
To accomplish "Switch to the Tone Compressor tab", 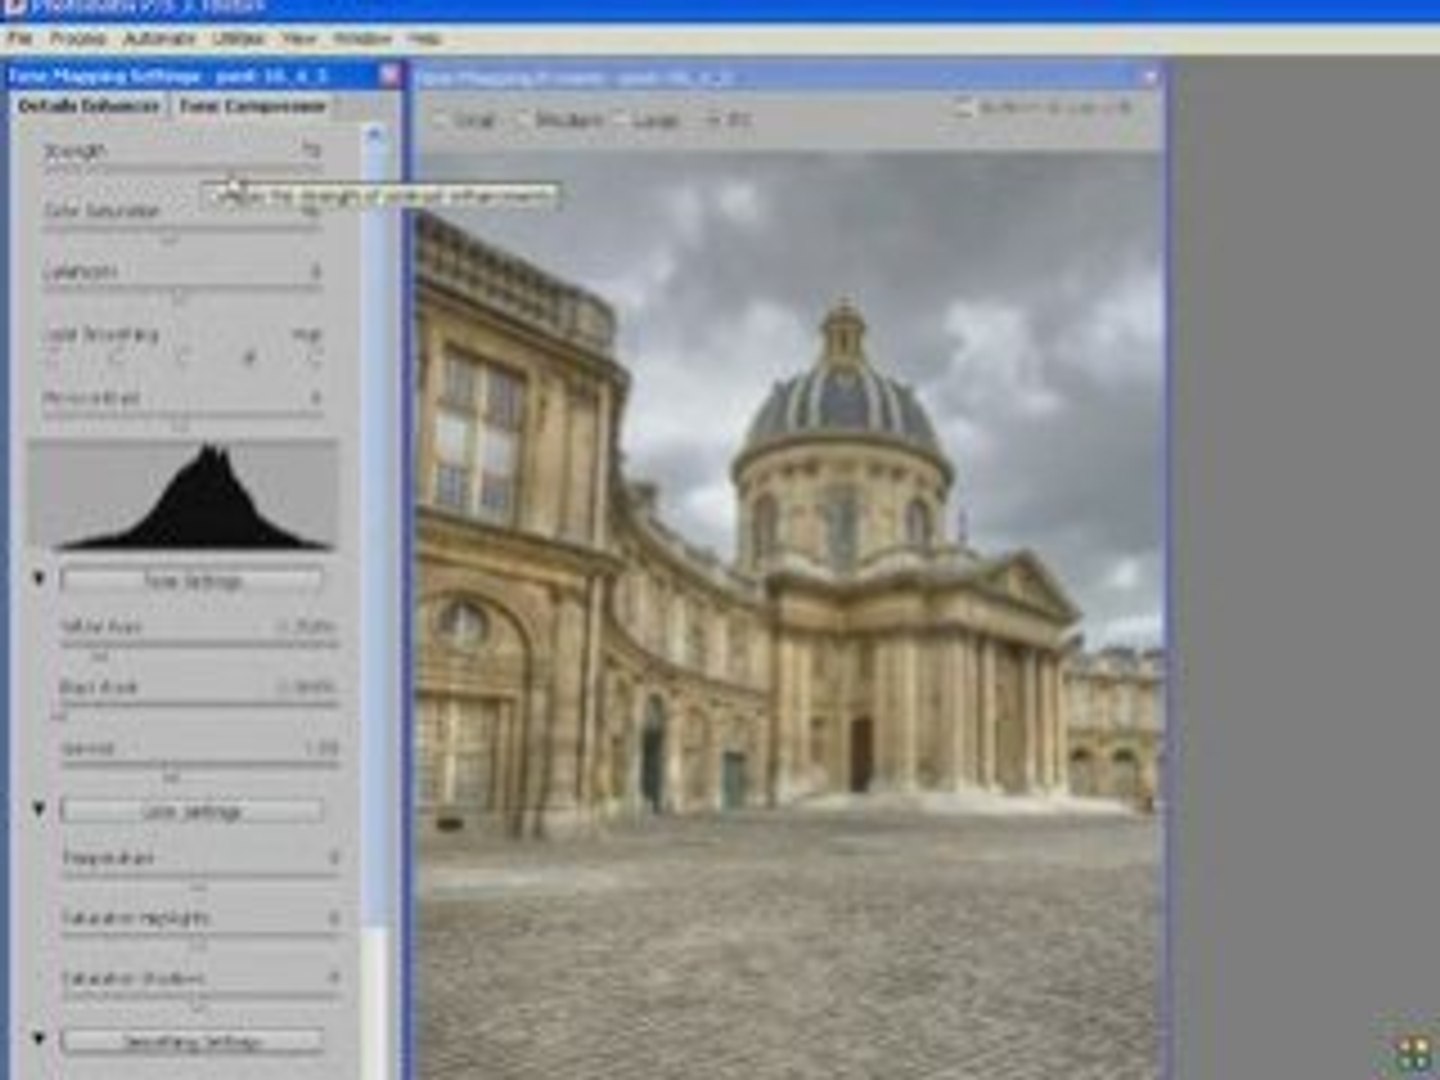I will [252, 106].
